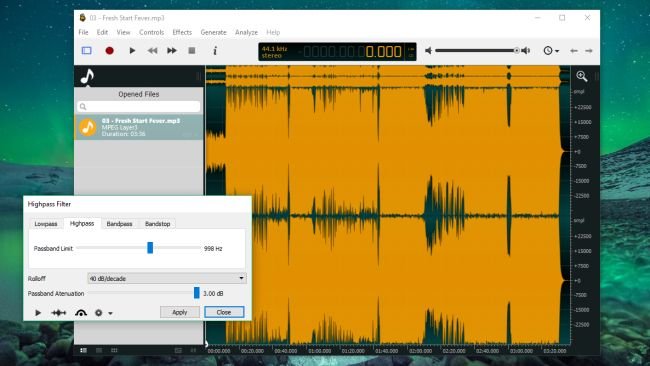Open the Help menu
Image resolution: width=650 pixels, height=366 pixels.
tap(273, 32)
